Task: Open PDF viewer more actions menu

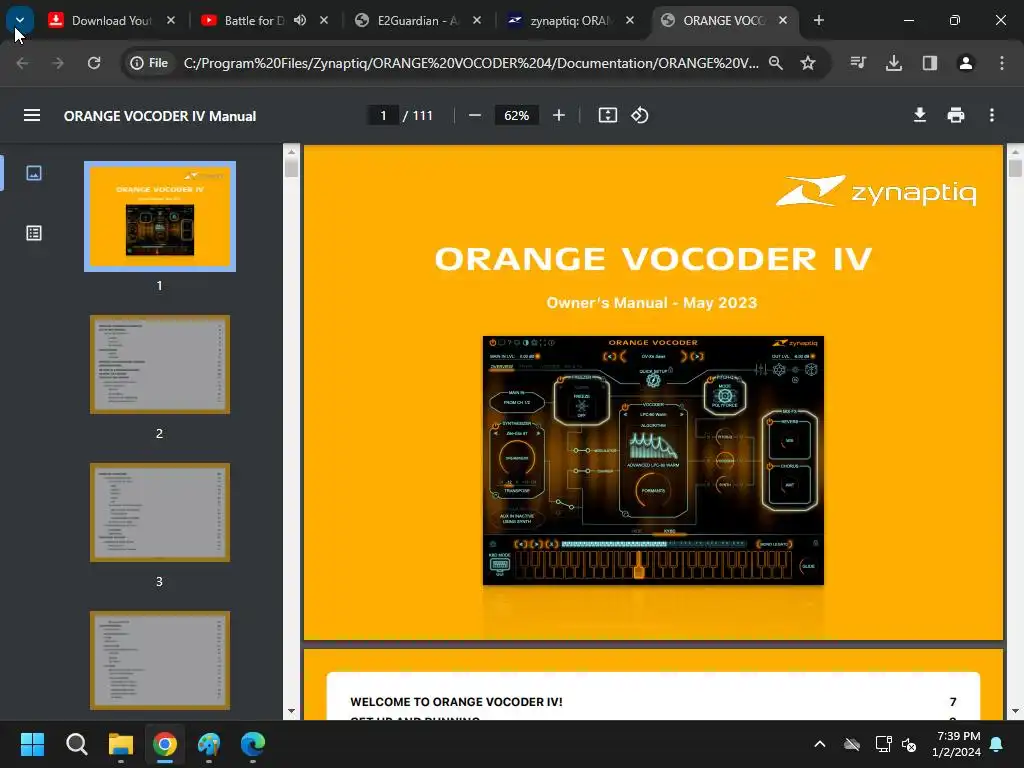Action: tap(992, 116)
